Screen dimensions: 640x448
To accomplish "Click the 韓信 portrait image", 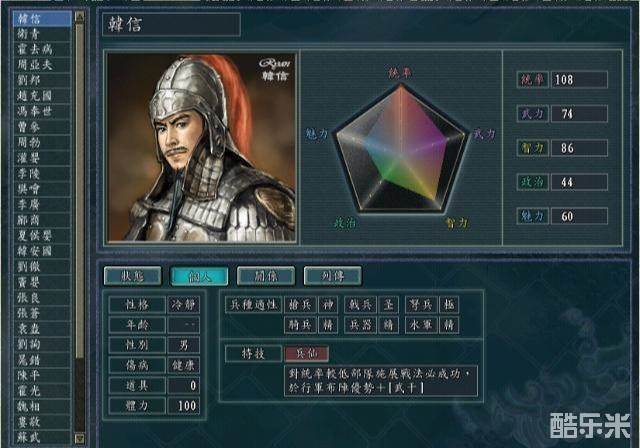I will point(201,148).
